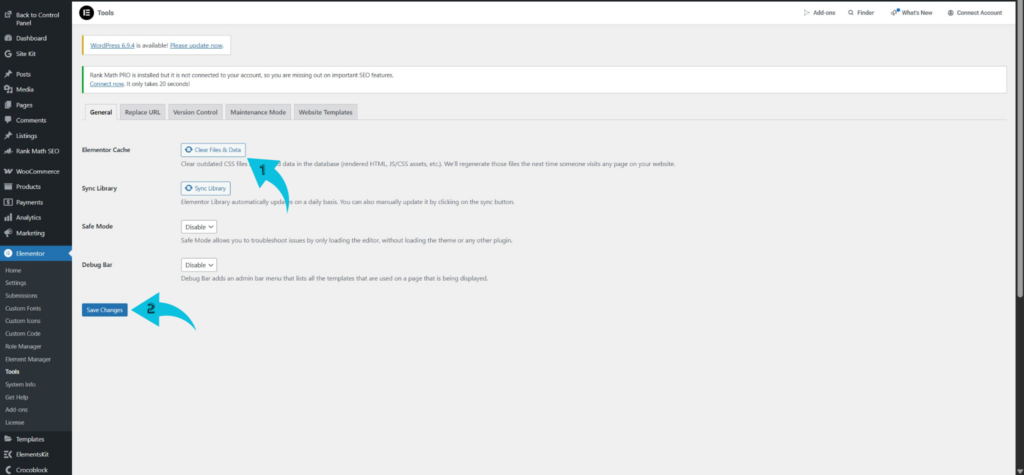1024x475 pixels.
Task: Click the Media icon in the sidebar
Action: coord(8,90)
